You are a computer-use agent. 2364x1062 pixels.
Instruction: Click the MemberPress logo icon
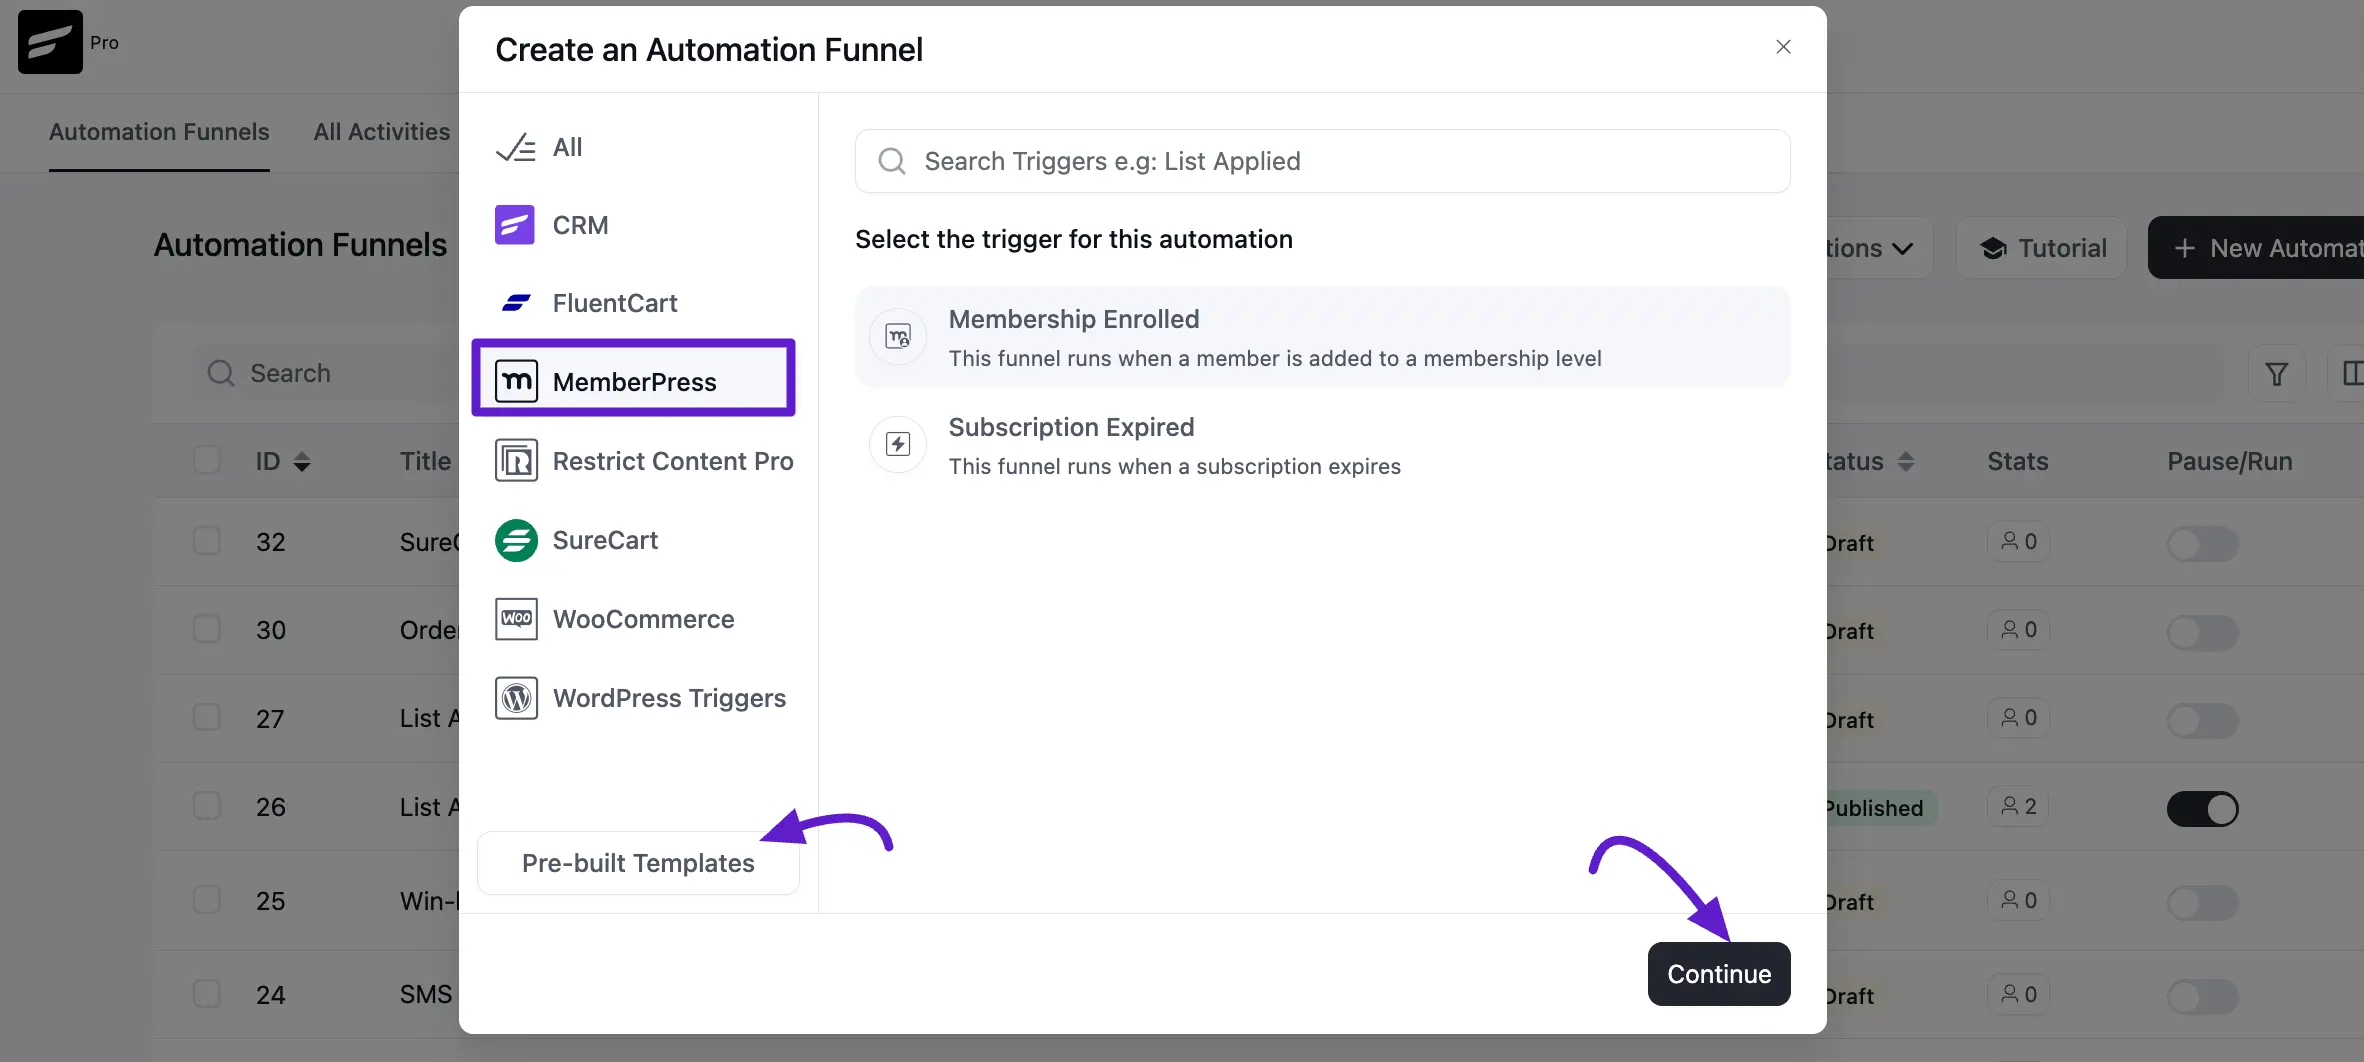(x=516, y=381)
